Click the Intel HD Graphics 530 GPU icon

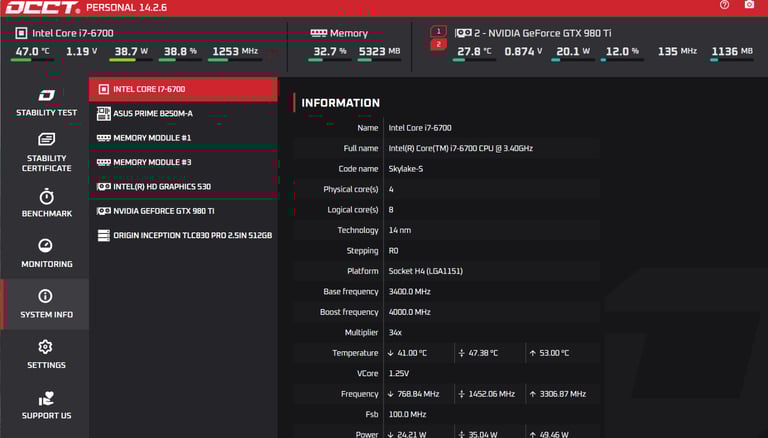[103, 187]
